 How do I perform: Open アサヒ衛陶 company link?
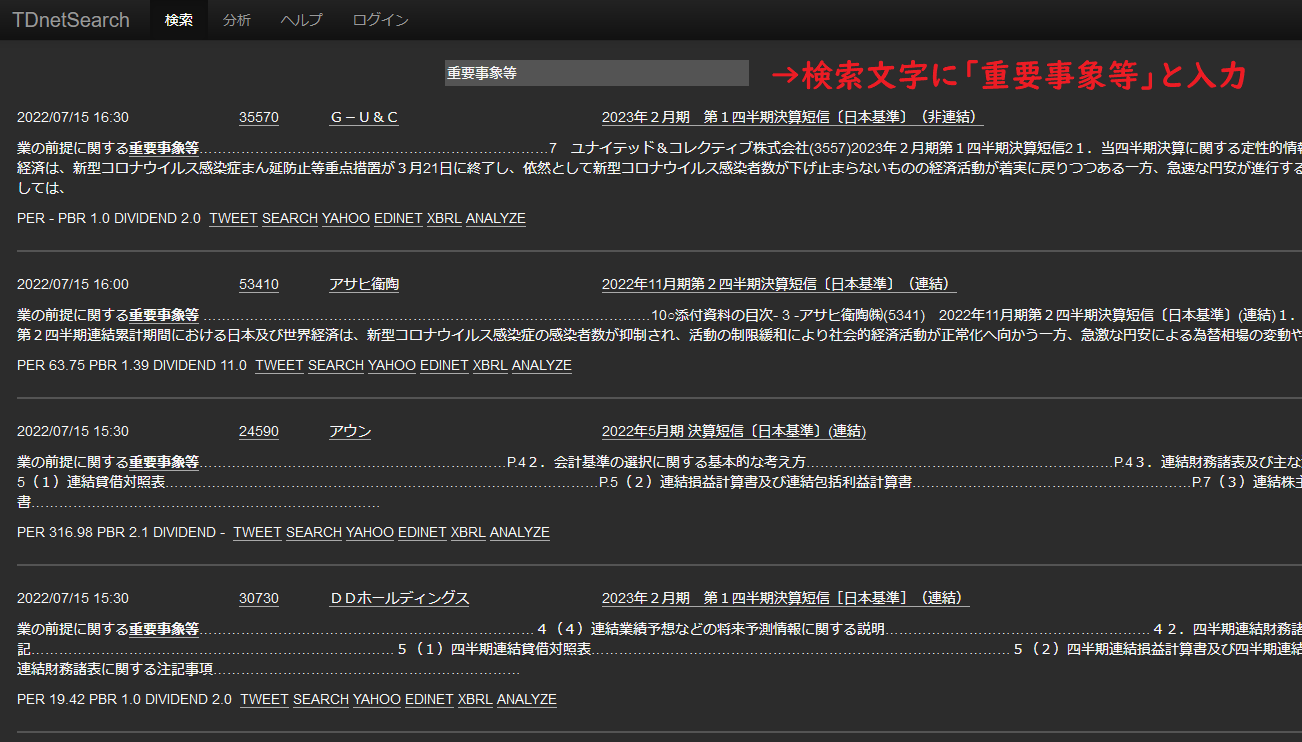click(364, 284)
